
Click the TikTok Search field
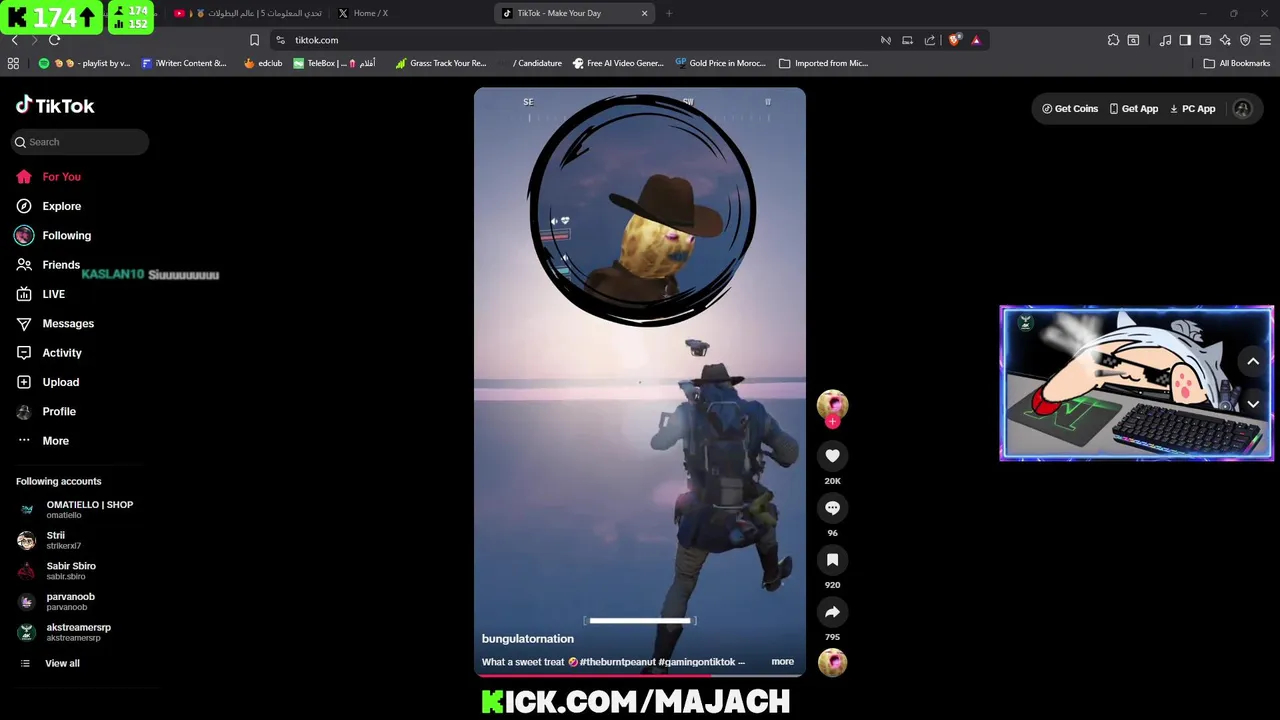pyautogui.click(x=80, y=142)
